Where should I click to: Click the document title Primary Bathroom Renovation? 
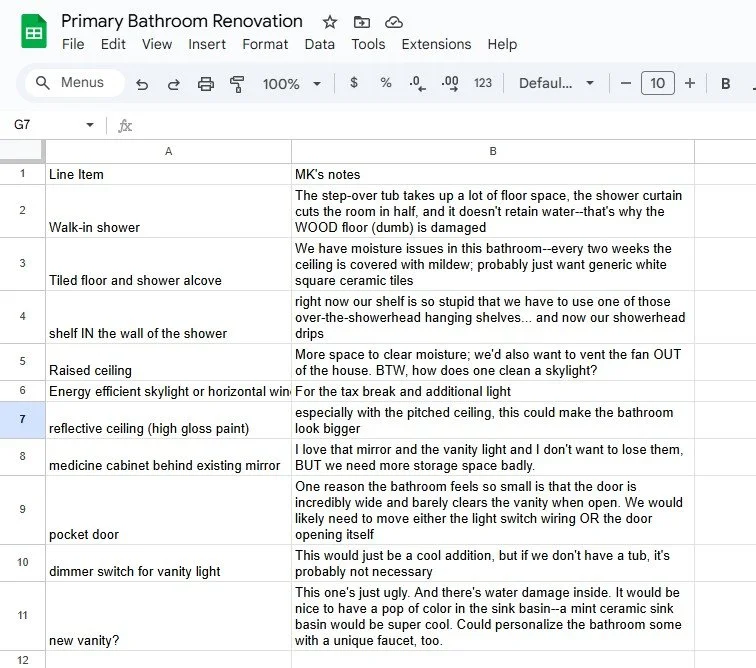tap(182, 21)
